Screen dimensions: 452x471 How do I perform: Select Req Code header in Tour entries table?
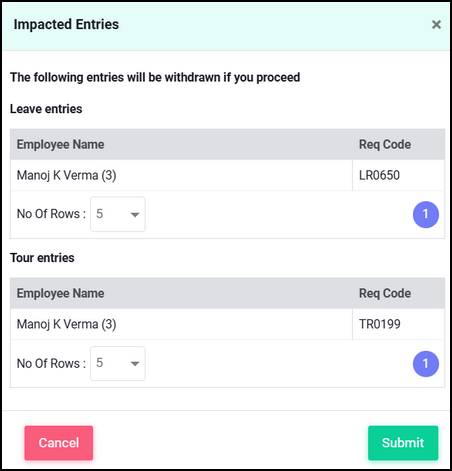385,293
